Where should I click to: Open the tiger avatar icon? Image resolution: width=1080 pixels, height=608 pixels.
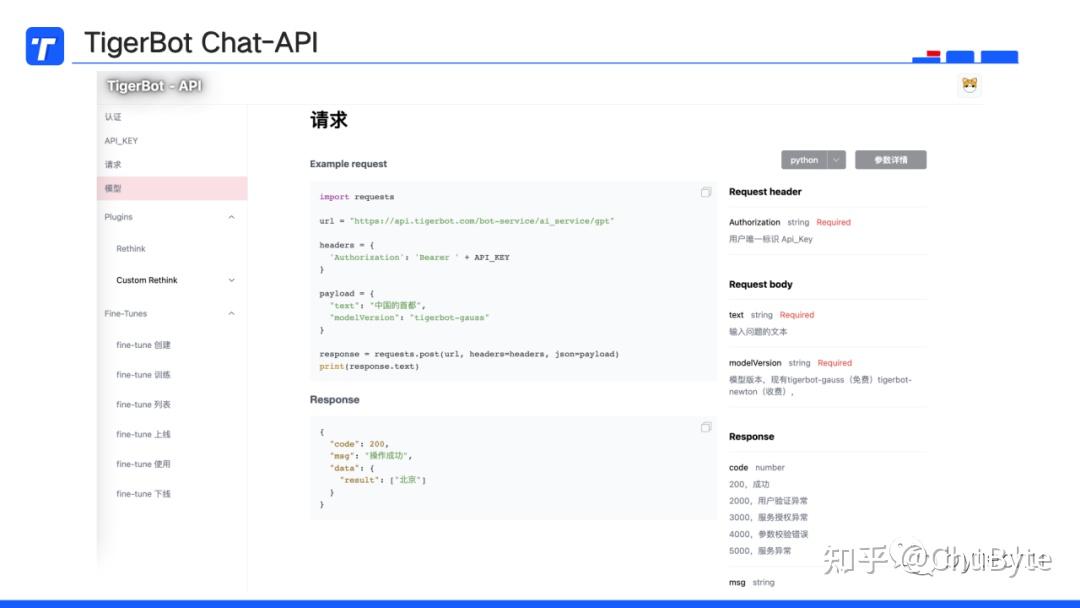coord(970,85)
